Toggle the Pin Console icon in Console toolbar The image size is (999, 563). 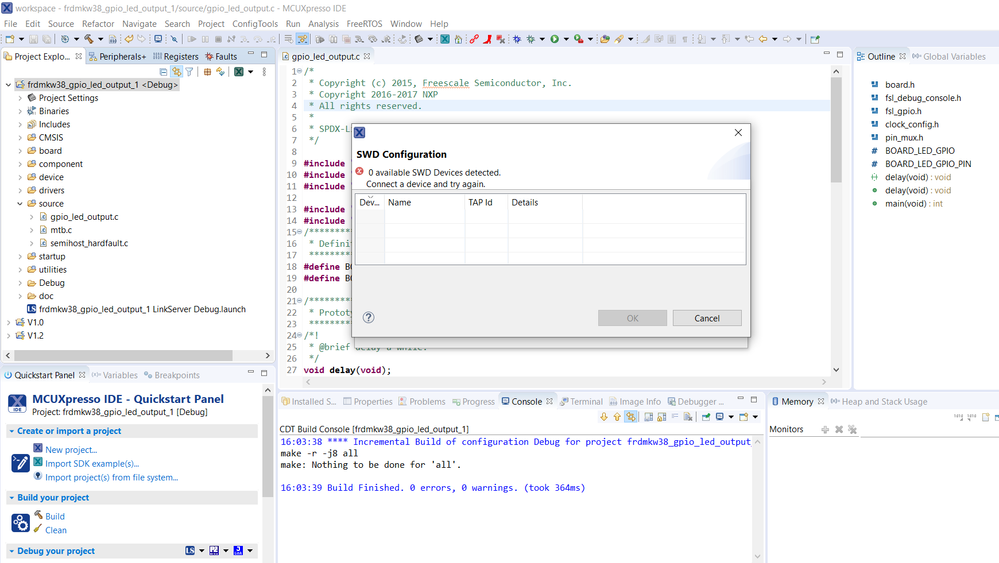(706, 417)
